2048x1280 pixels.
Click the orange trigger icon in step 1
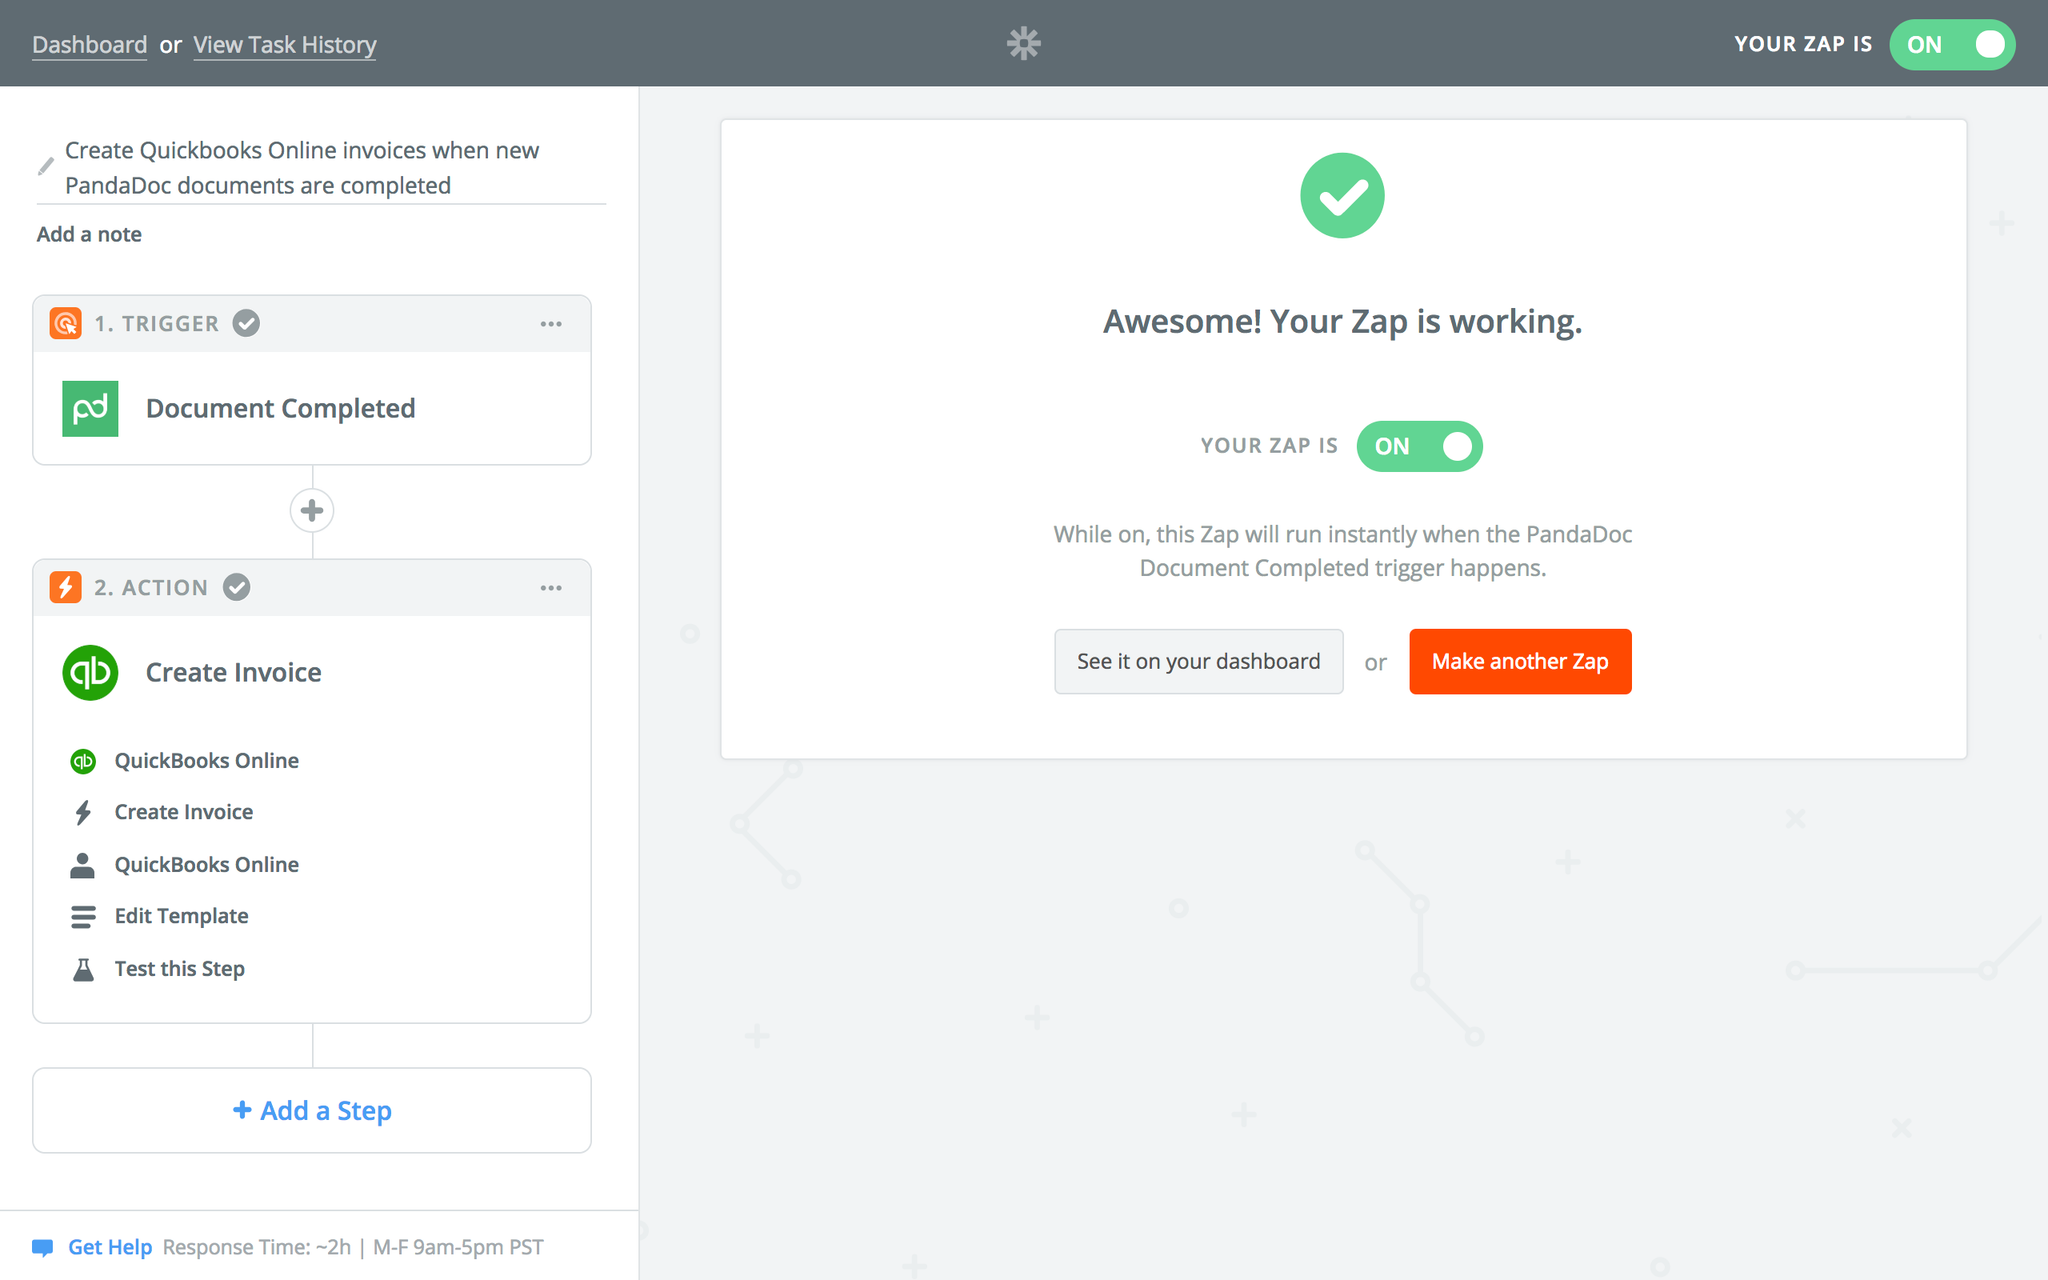[66, 323]
